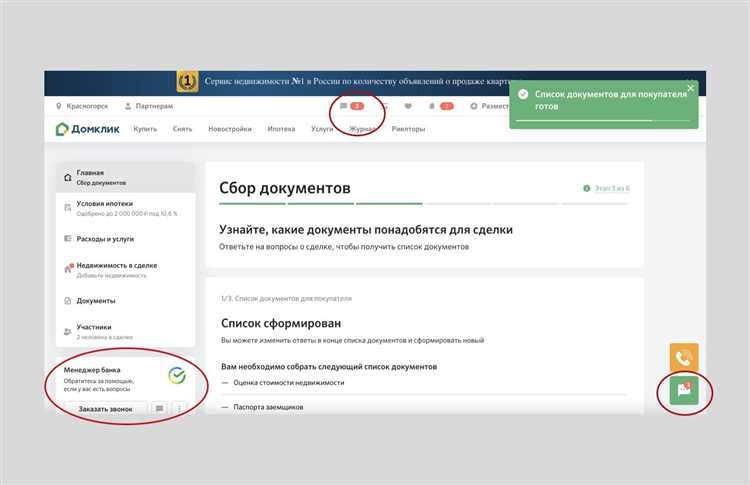Image resolution: width=750 pixels, height=485 pixels.
Task: Click '1/3. Список документов для покупателя' text
Action: 286,298
